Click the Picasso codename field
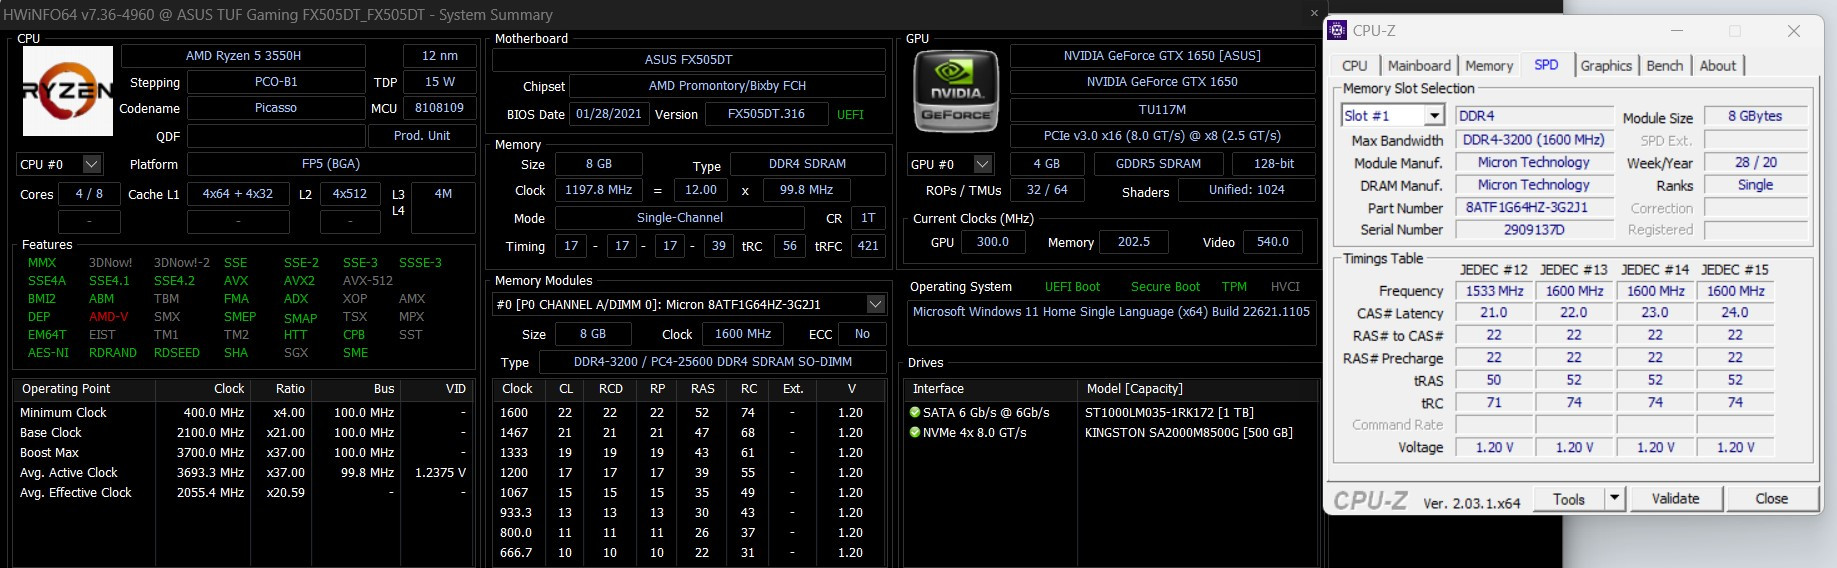The image size is (1837, 568). [x=276, y=108]
